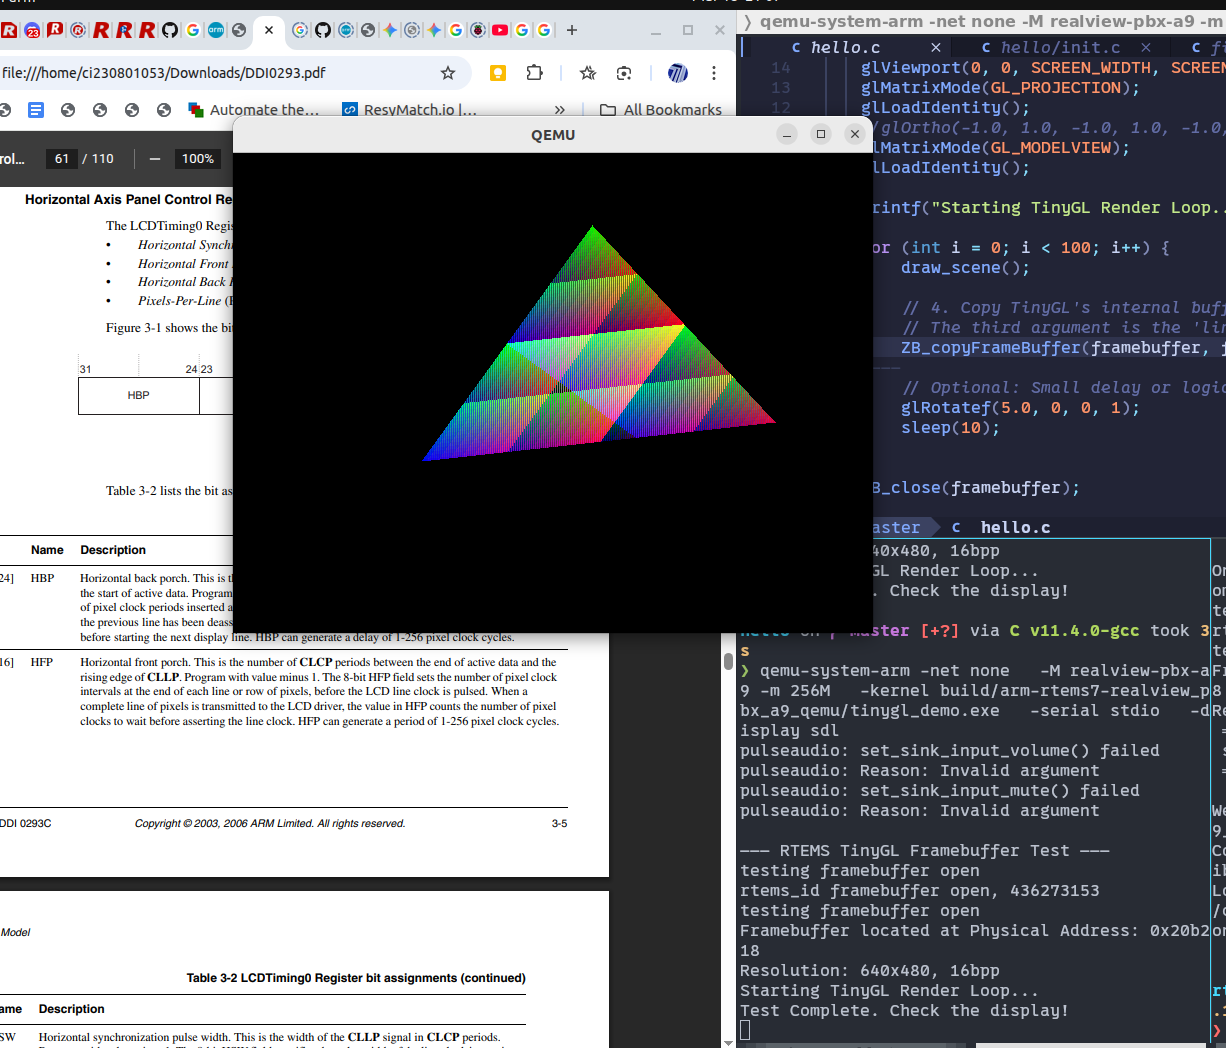This screenshot has height=1048, width=1226.
Task: Expand the hidden bookmarks overflow chevron
Action: coord(559,110)
